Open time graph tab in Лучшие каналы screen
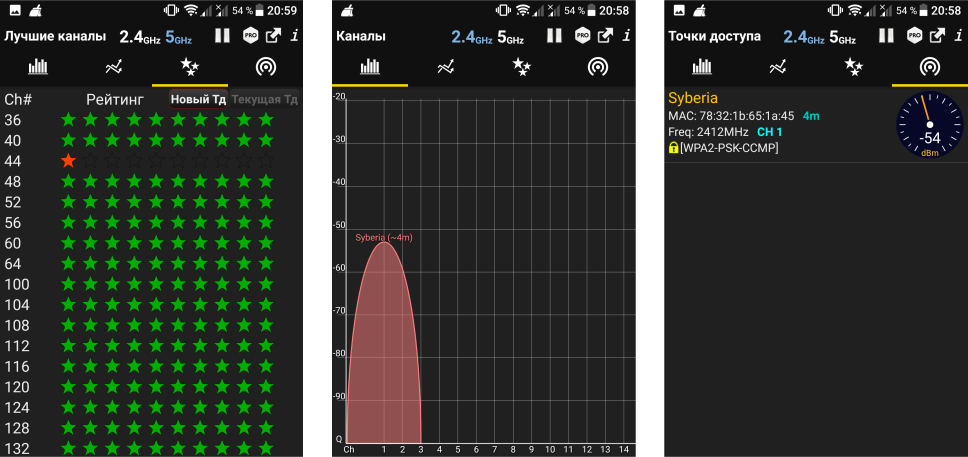Image resolution: width=968 pixels, height=457 pixels. pyautogui.click(x=114, y=67)
